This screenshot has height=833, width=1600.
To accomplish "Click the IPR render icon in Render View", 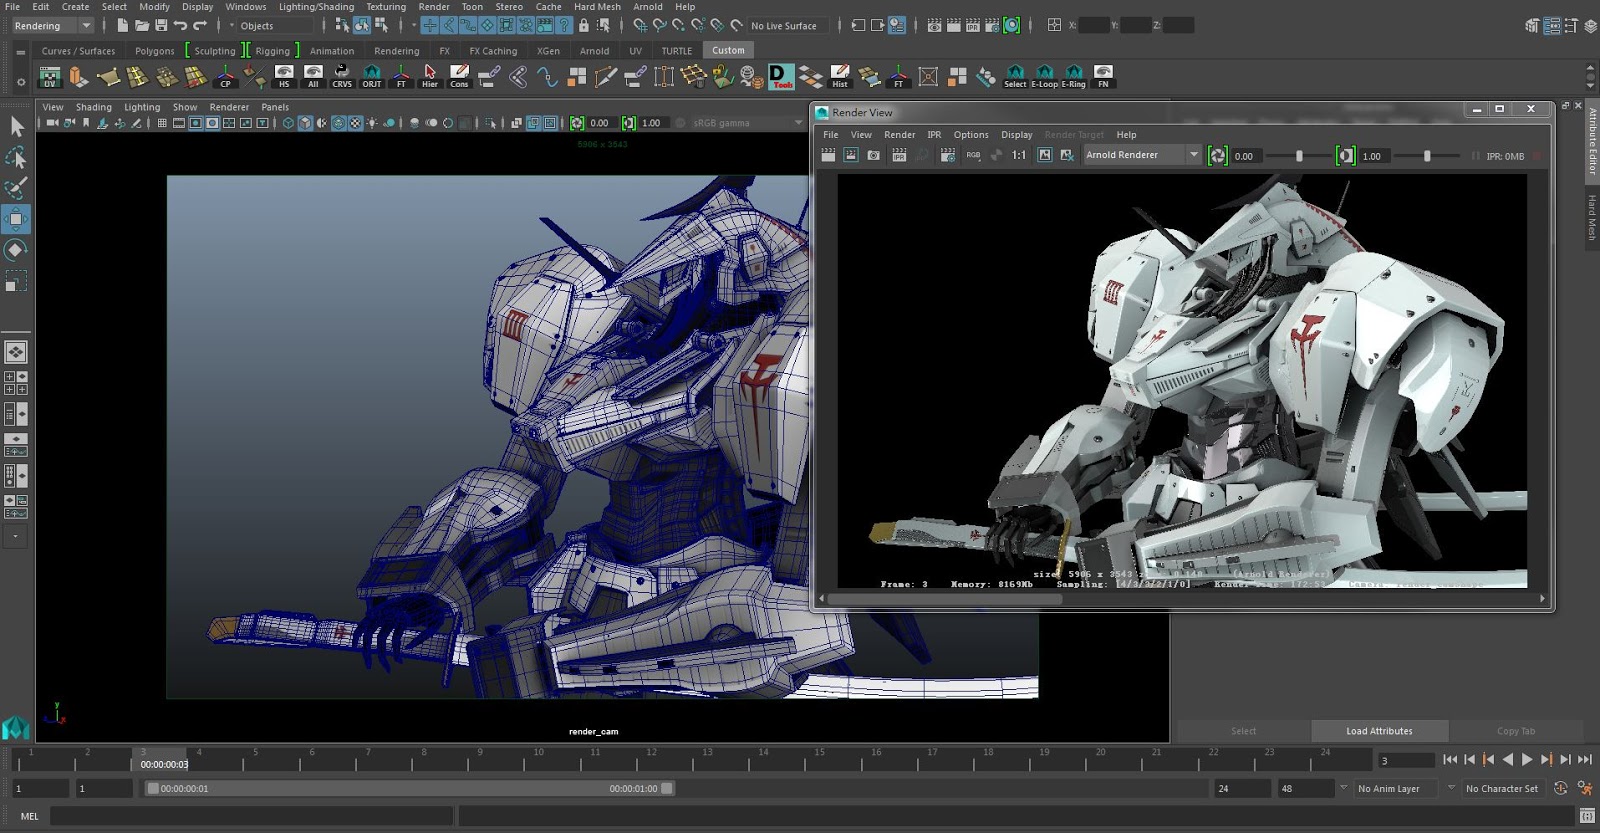I will (899, 155).
